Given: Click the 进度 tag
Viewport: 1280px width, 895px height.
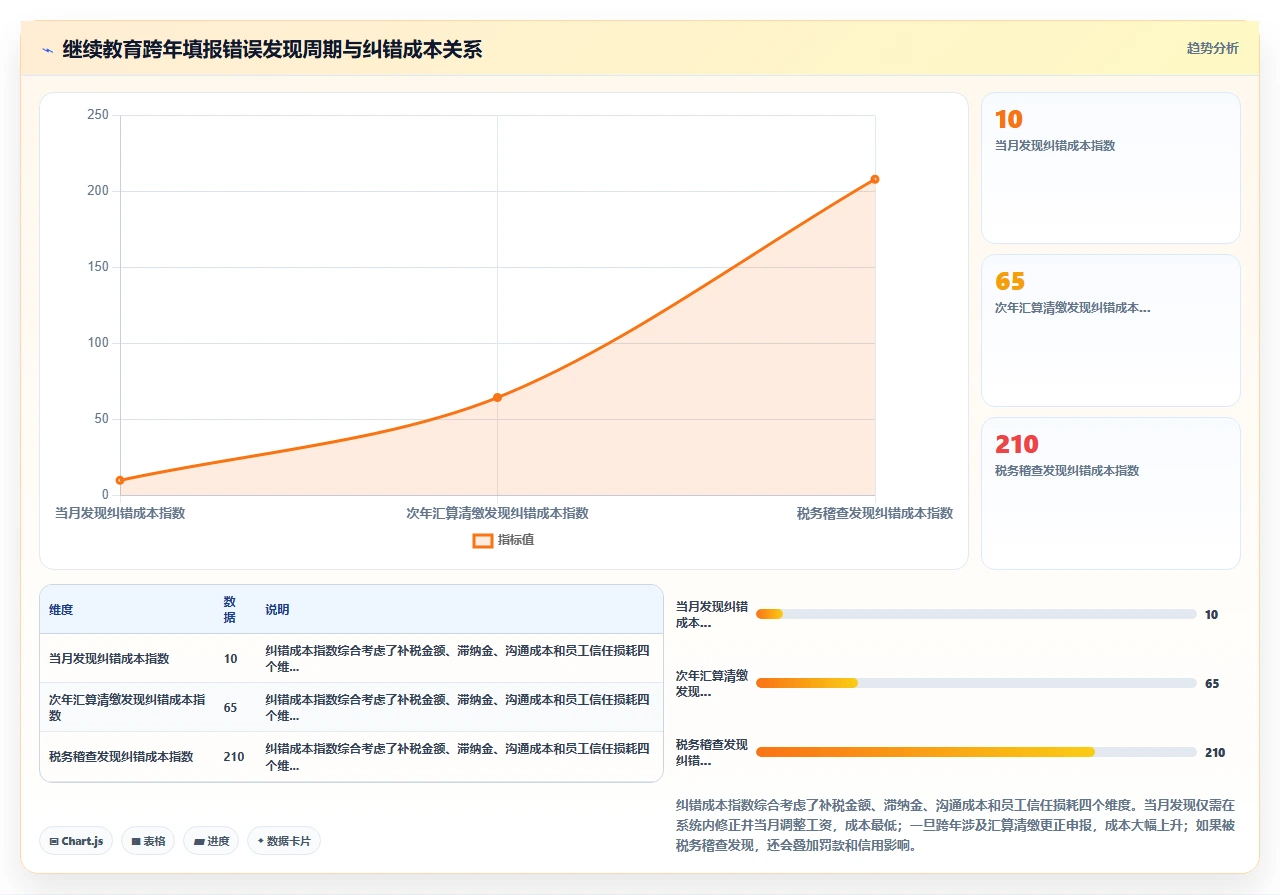Looking at the screenshot, I should [x=211, y=841].
